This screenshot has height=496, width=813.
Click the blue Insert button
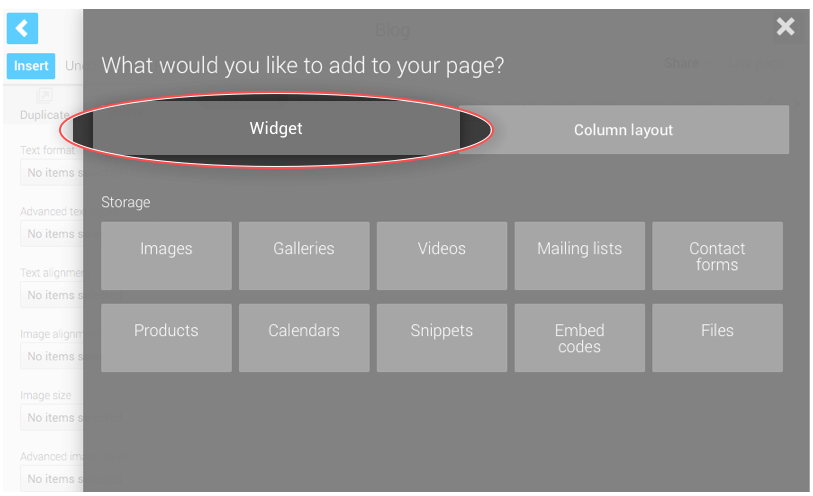[x=31, y=66]
